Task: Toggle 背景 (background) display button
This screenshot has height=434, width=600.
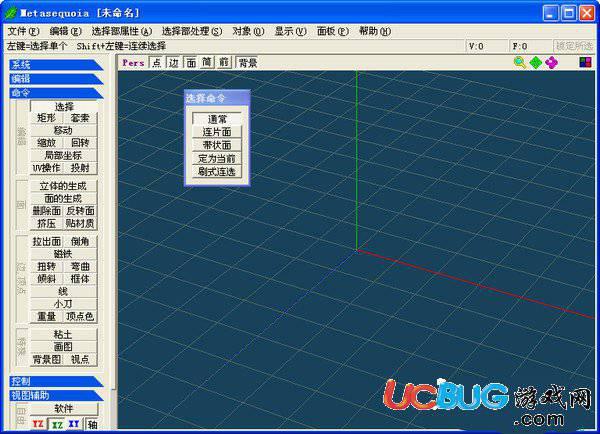Action: (247, 63)
